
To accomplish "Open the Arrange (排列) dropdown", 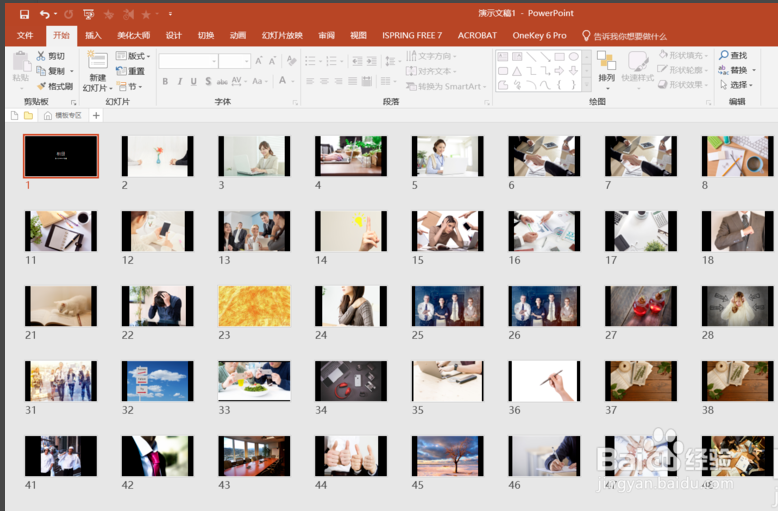I will coord(606,70).
